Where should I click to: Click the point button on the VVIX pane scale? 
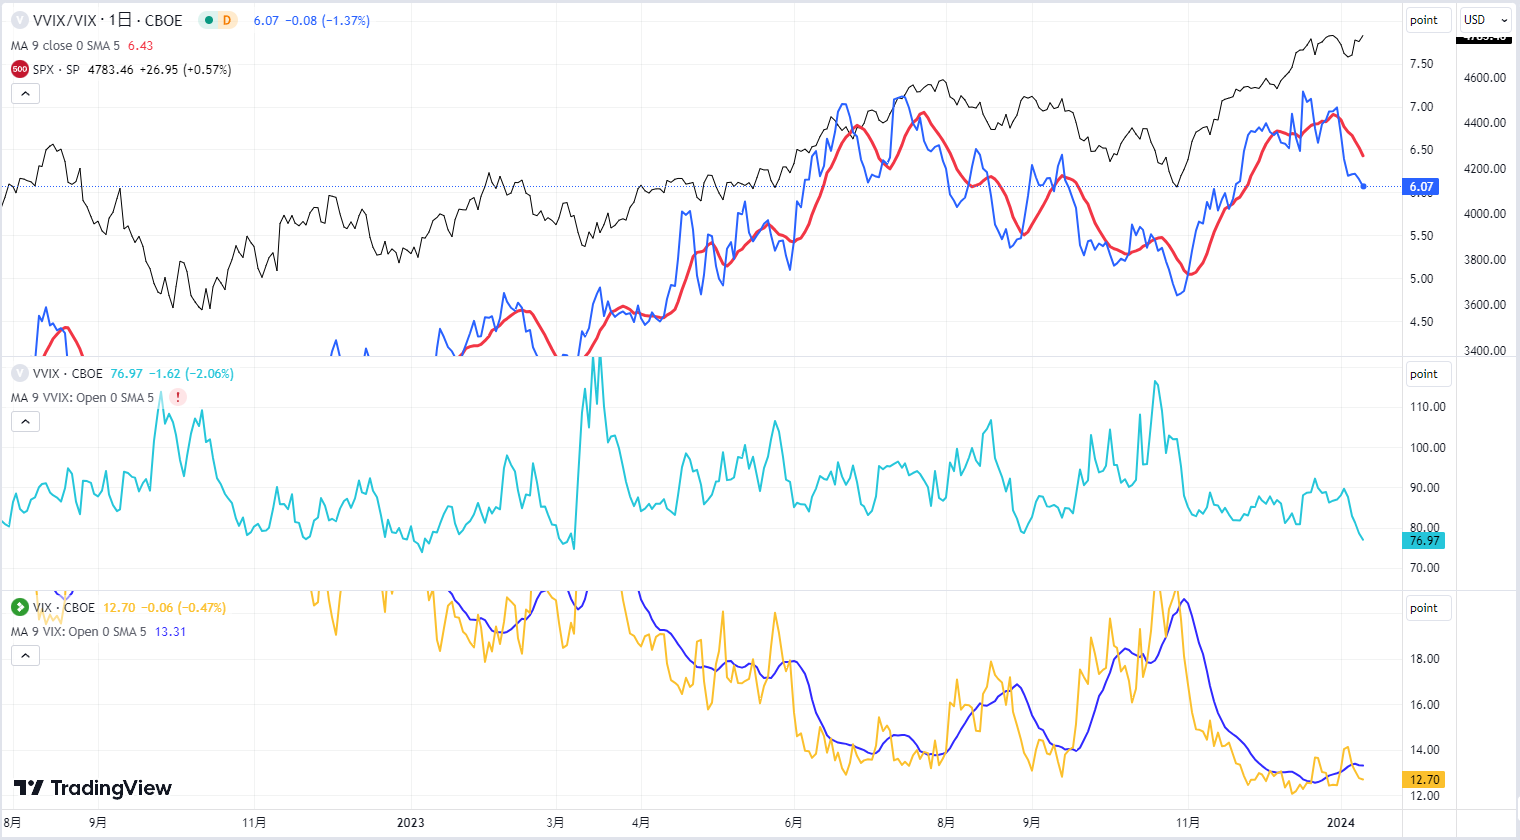[x=1424, y=374]
